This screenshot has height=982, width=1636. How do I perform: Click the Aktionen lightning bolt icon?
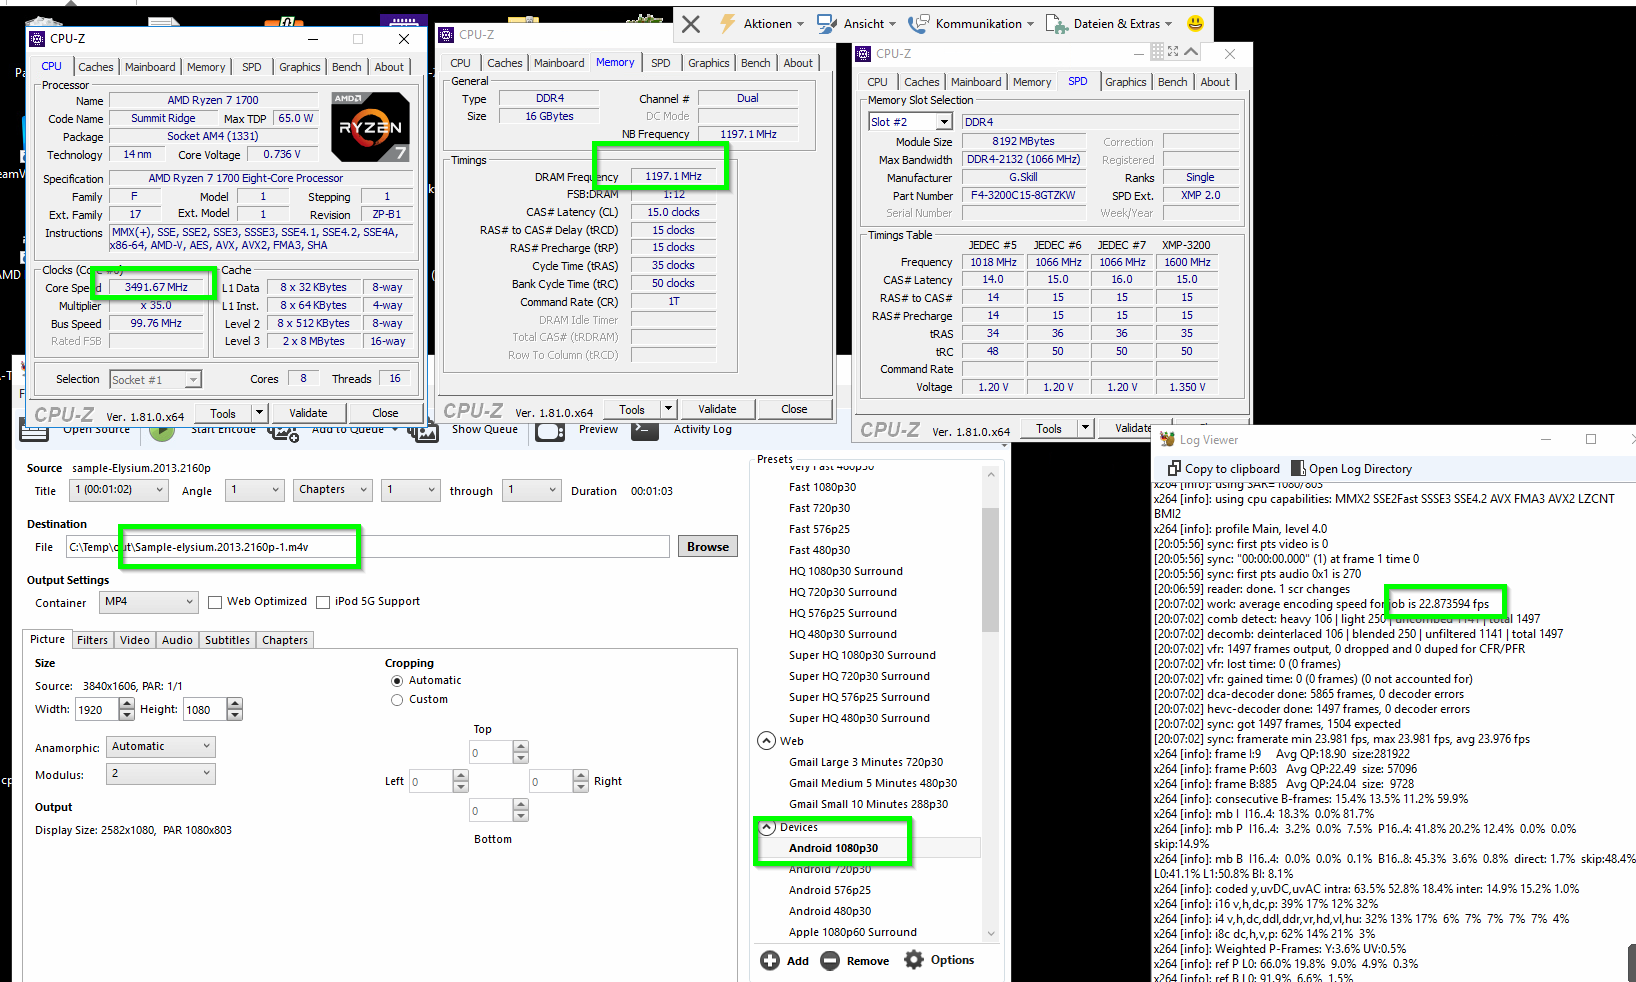(x=728, y=23)
